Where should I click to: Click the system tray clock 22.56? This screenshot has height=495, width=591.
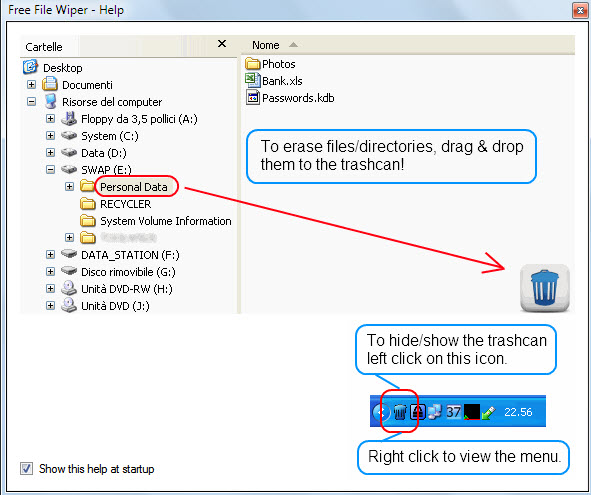tap(518, 412)
